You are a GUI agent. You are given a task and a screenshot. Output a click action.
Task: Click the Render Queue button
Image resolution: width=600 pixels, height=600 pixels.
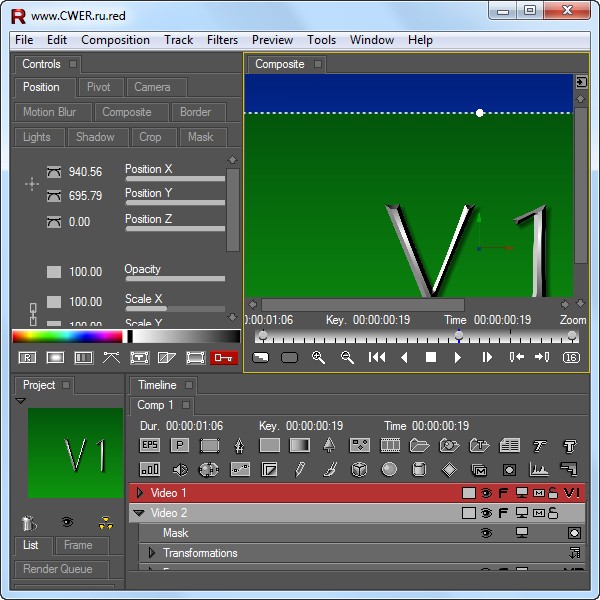(58, 569)
